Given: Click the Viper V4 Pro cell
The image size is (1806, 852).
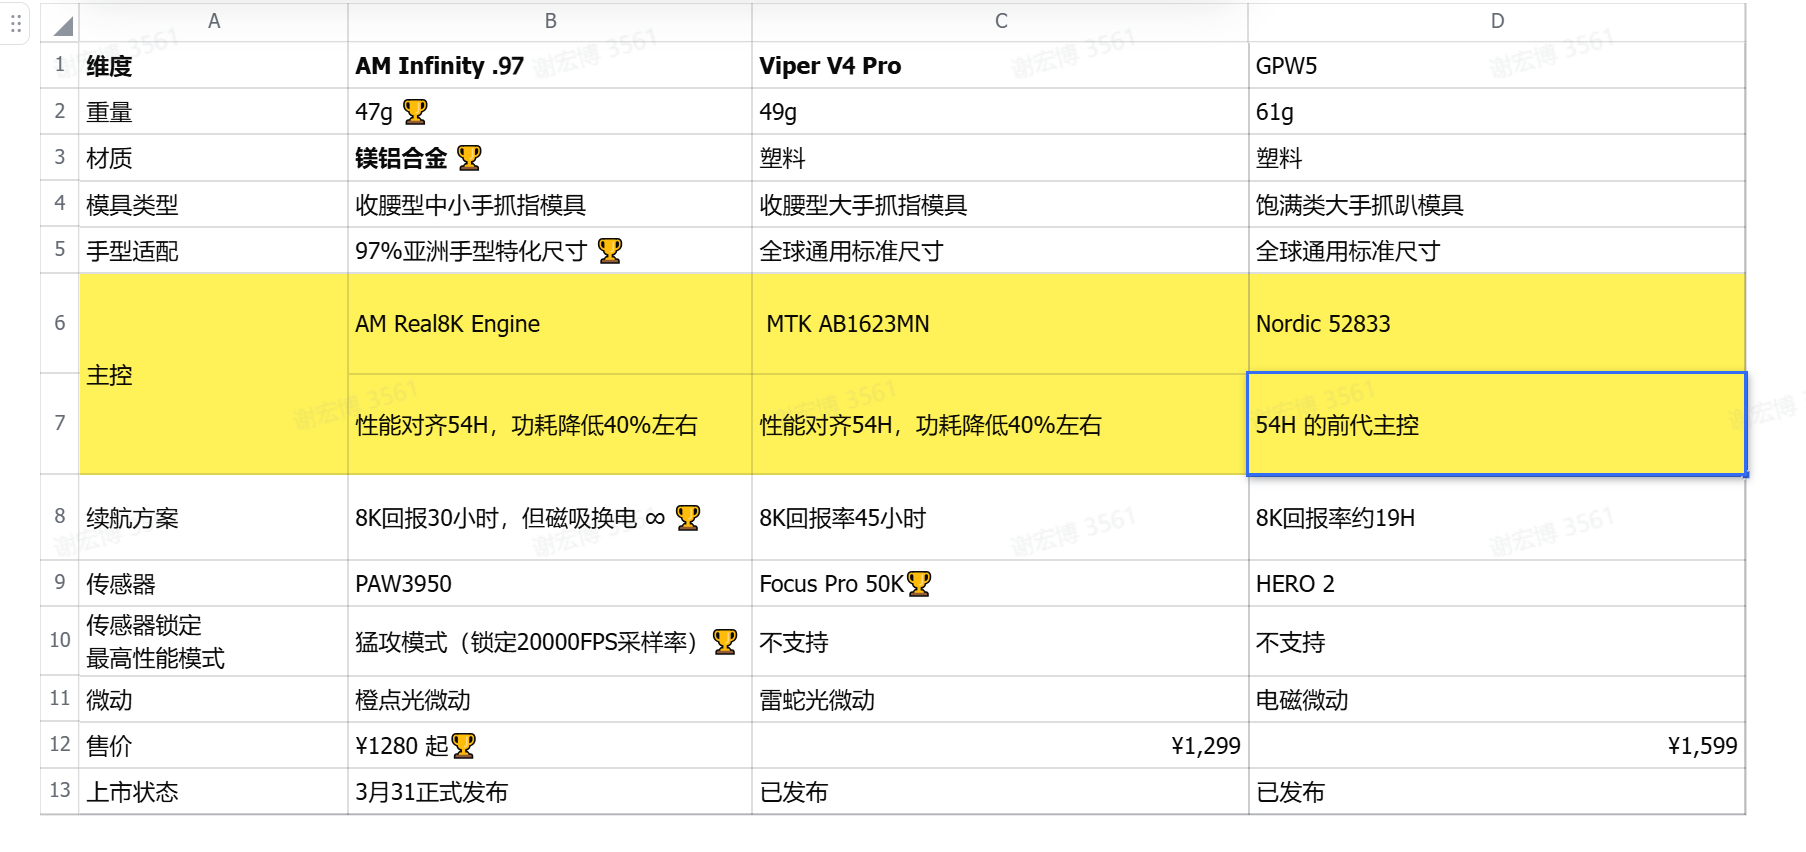Looking at the screenshot, I should coord(1001,66).
